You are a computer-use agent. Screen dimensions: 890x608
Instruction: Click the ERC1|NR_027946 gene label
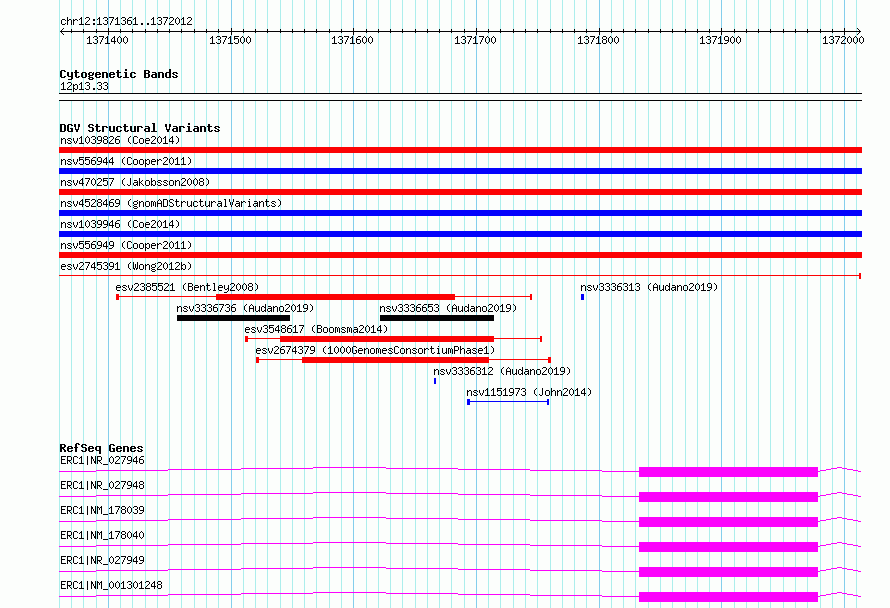pos(102,460)
